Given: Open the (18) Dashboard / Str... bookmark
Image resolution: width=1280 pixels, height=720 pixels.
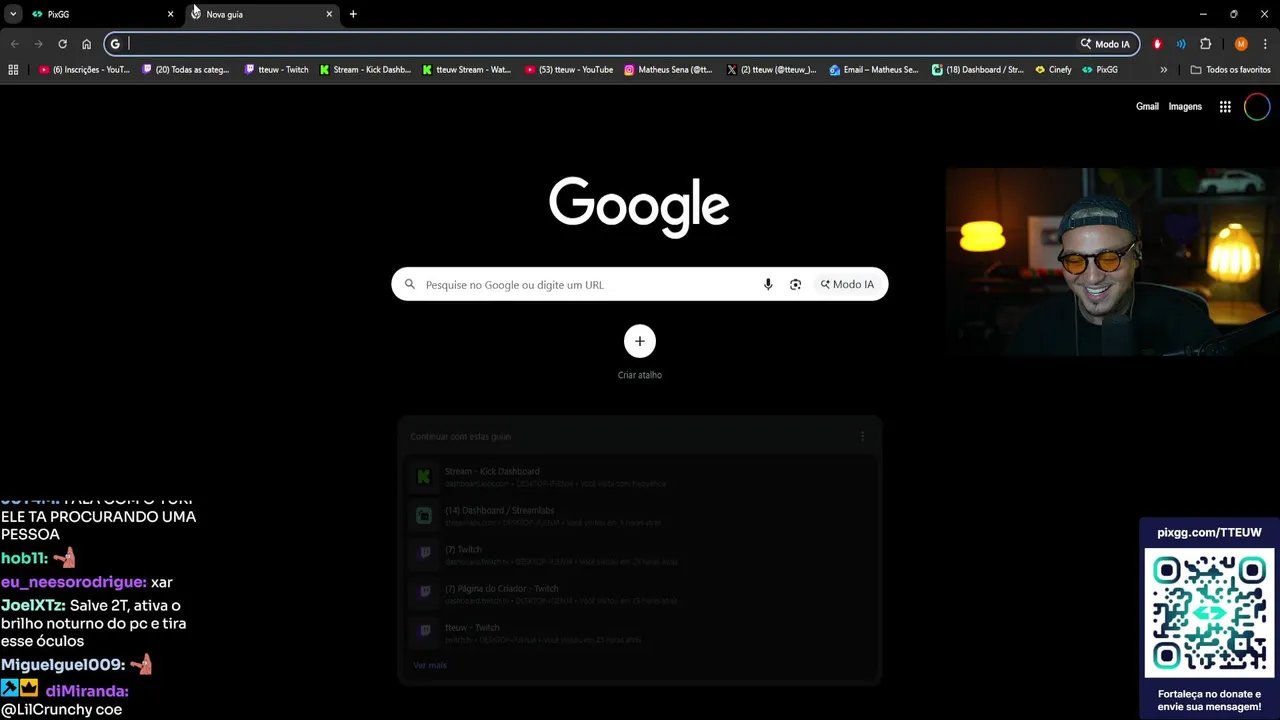Looking at the screenshot, I should click(x=977, y=70).
